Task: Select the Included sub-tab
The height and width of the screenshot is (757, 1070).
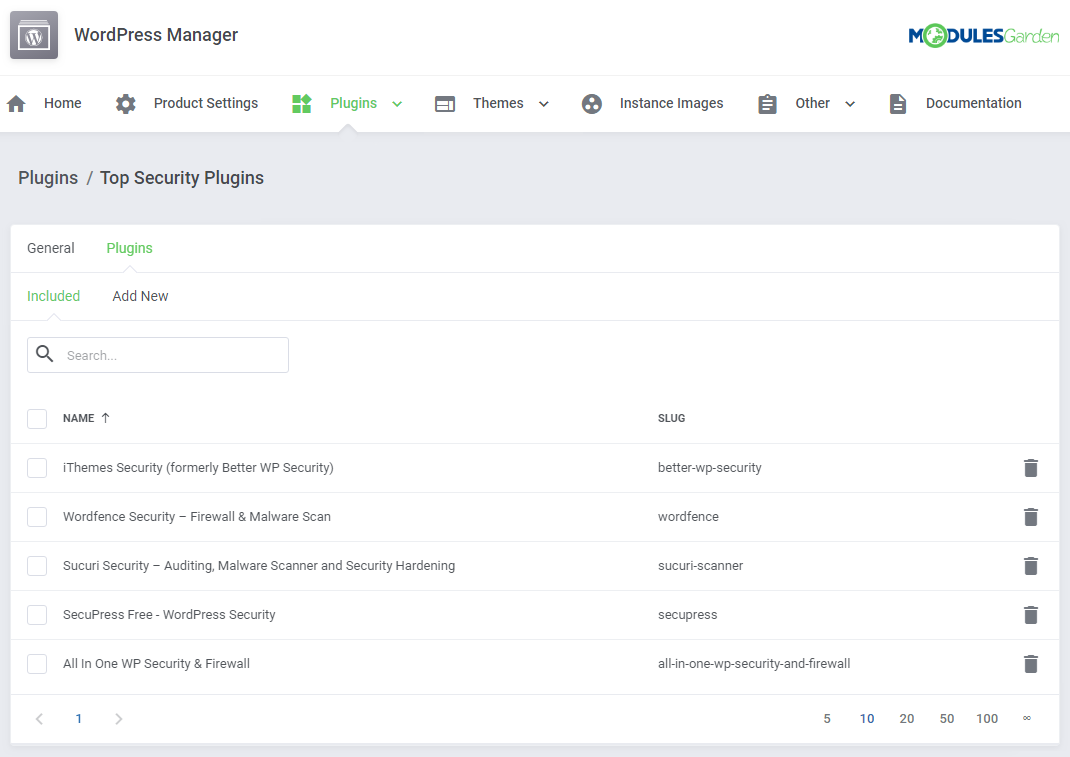Action: (x=53, y=296)
